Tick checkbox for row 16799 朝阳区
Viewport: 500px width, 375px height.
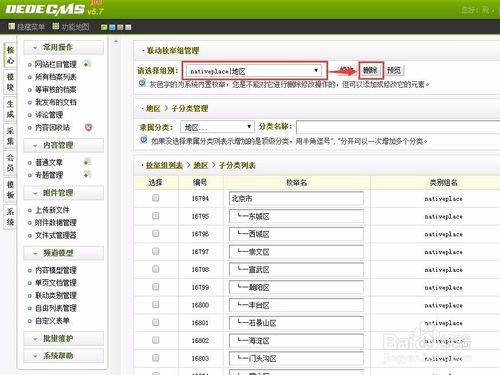tap(155, 287)
